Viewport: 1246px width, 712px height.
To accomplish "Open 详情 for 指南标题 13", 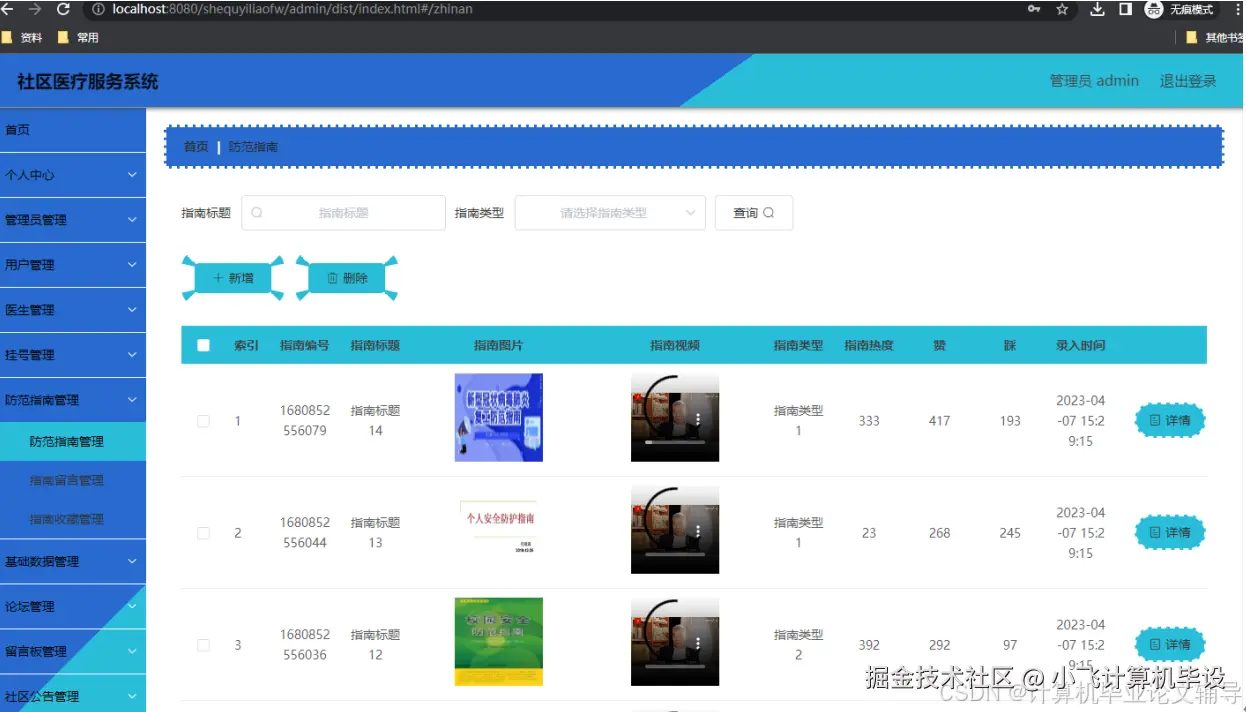I will point(1170,533).
